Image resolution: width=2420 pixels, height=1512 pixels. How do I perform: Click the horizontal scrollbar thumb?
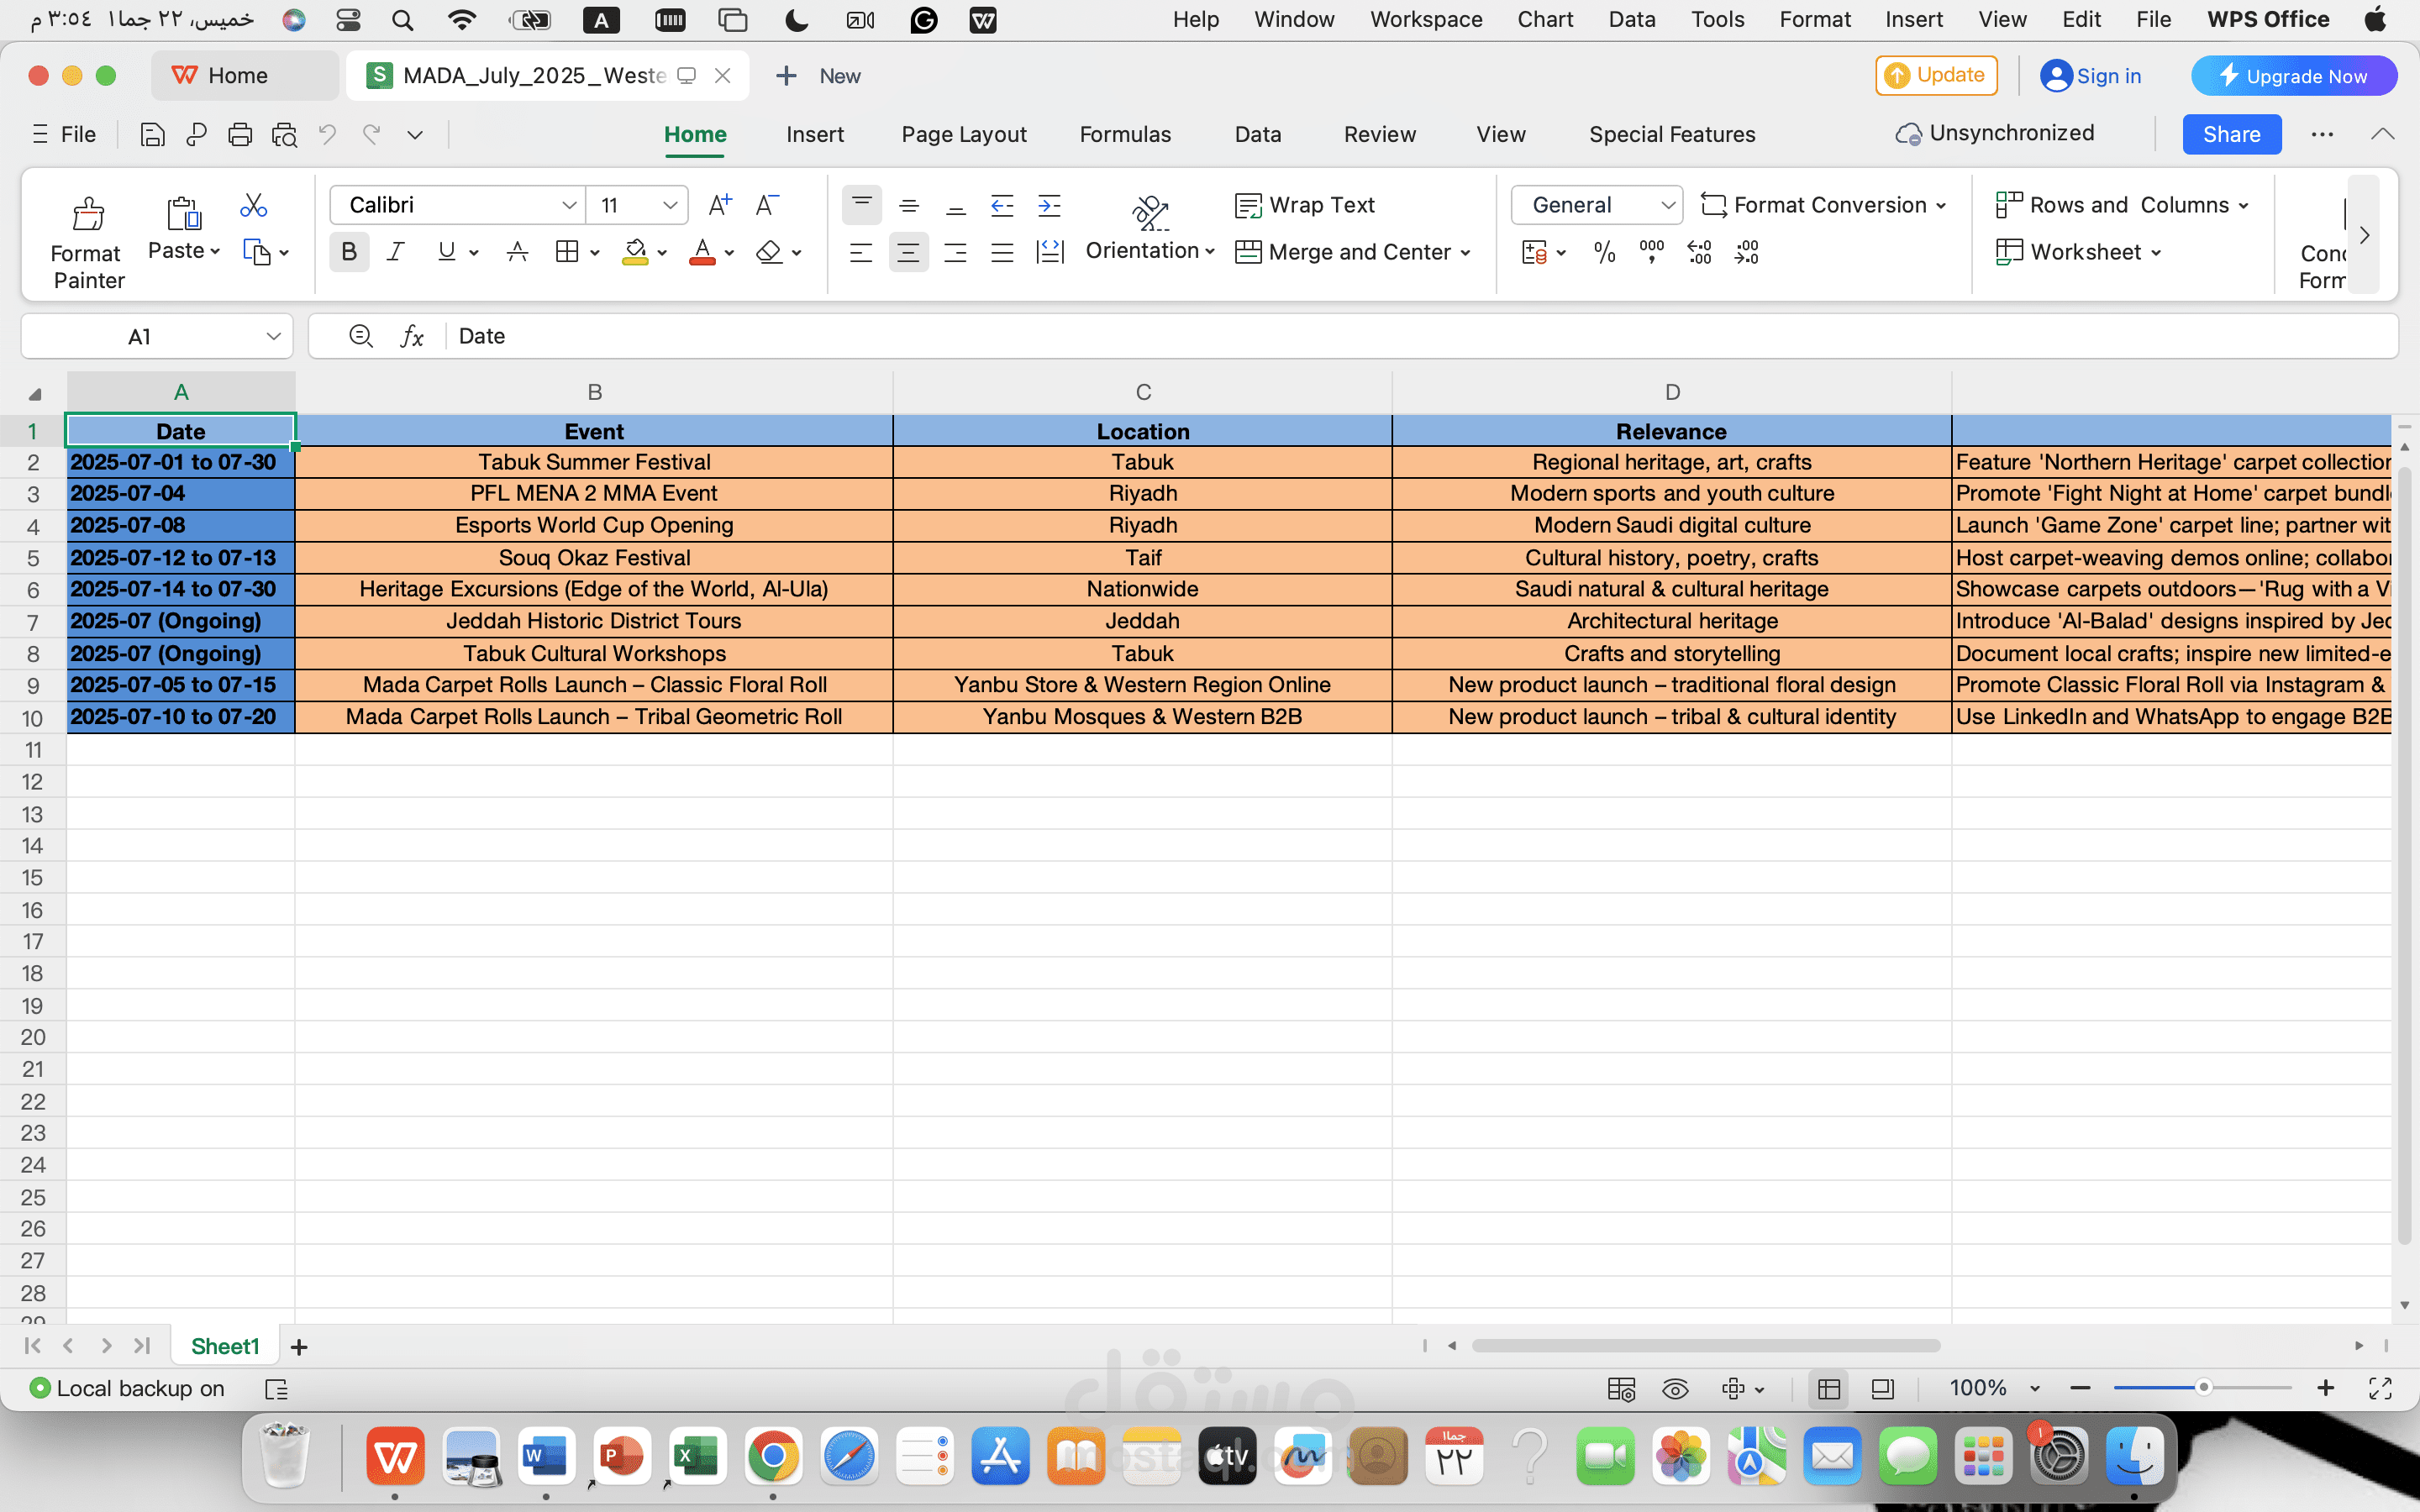coord(1706,1346)
